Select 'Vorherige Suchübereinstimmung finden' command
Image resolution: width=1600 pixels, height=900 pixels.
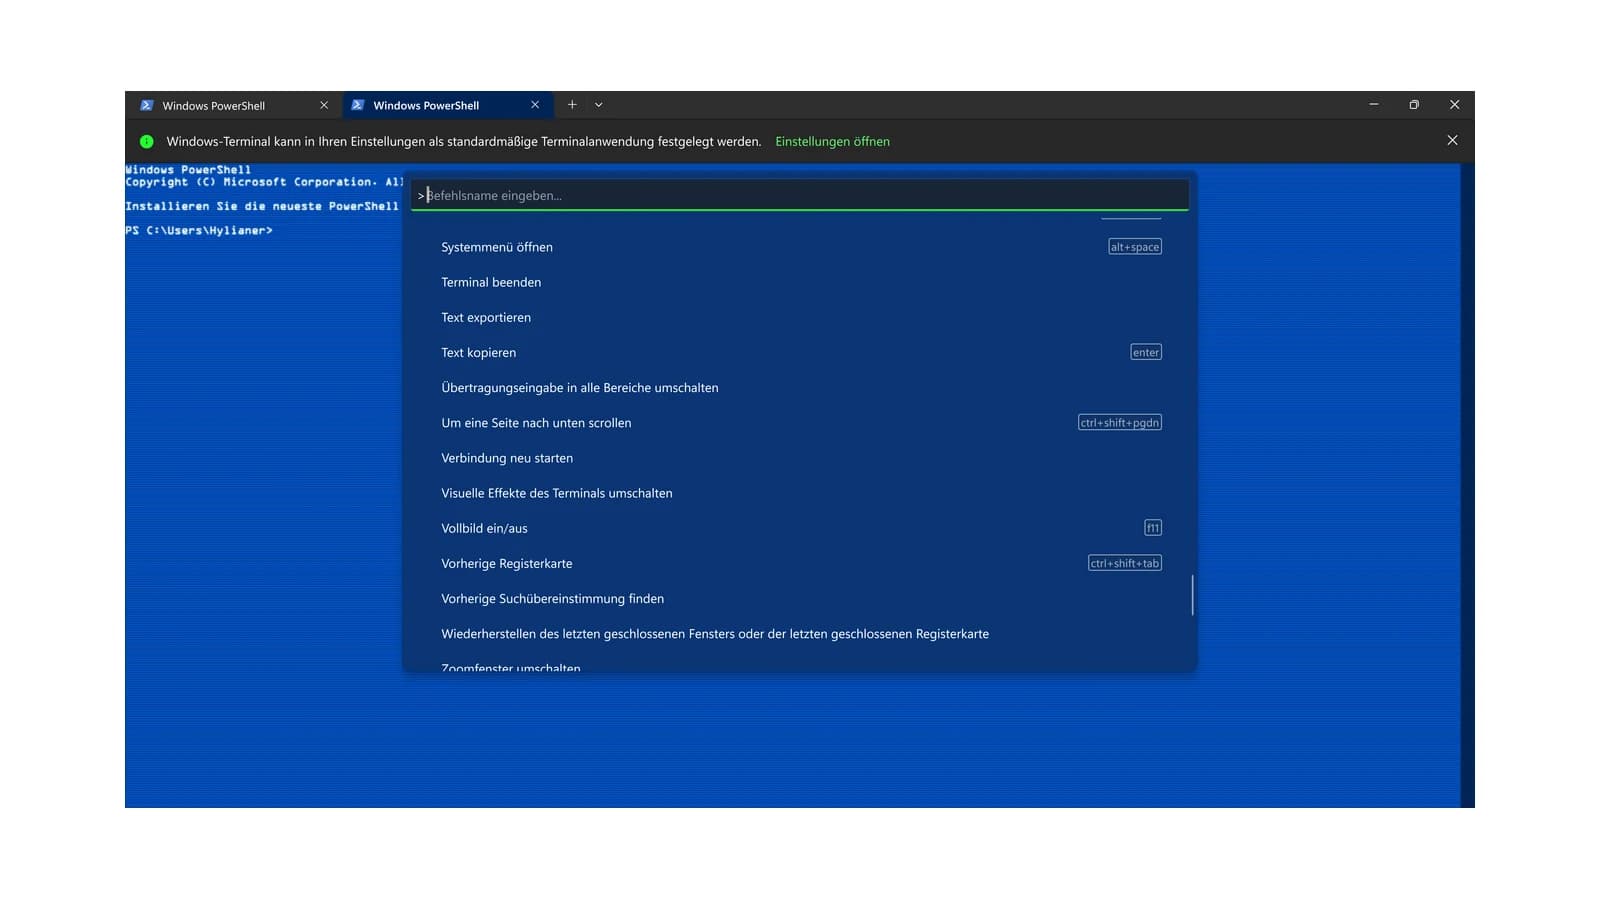tap(800, 599)
